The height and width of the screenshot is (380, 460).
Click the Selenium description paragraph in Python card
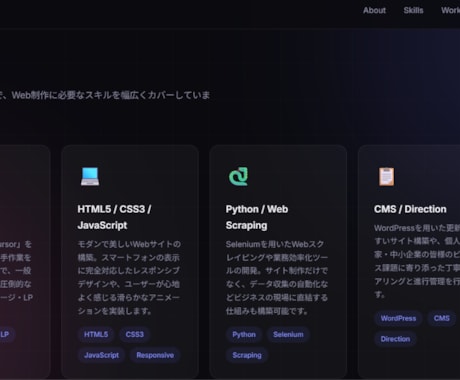[x=277, y=277]
